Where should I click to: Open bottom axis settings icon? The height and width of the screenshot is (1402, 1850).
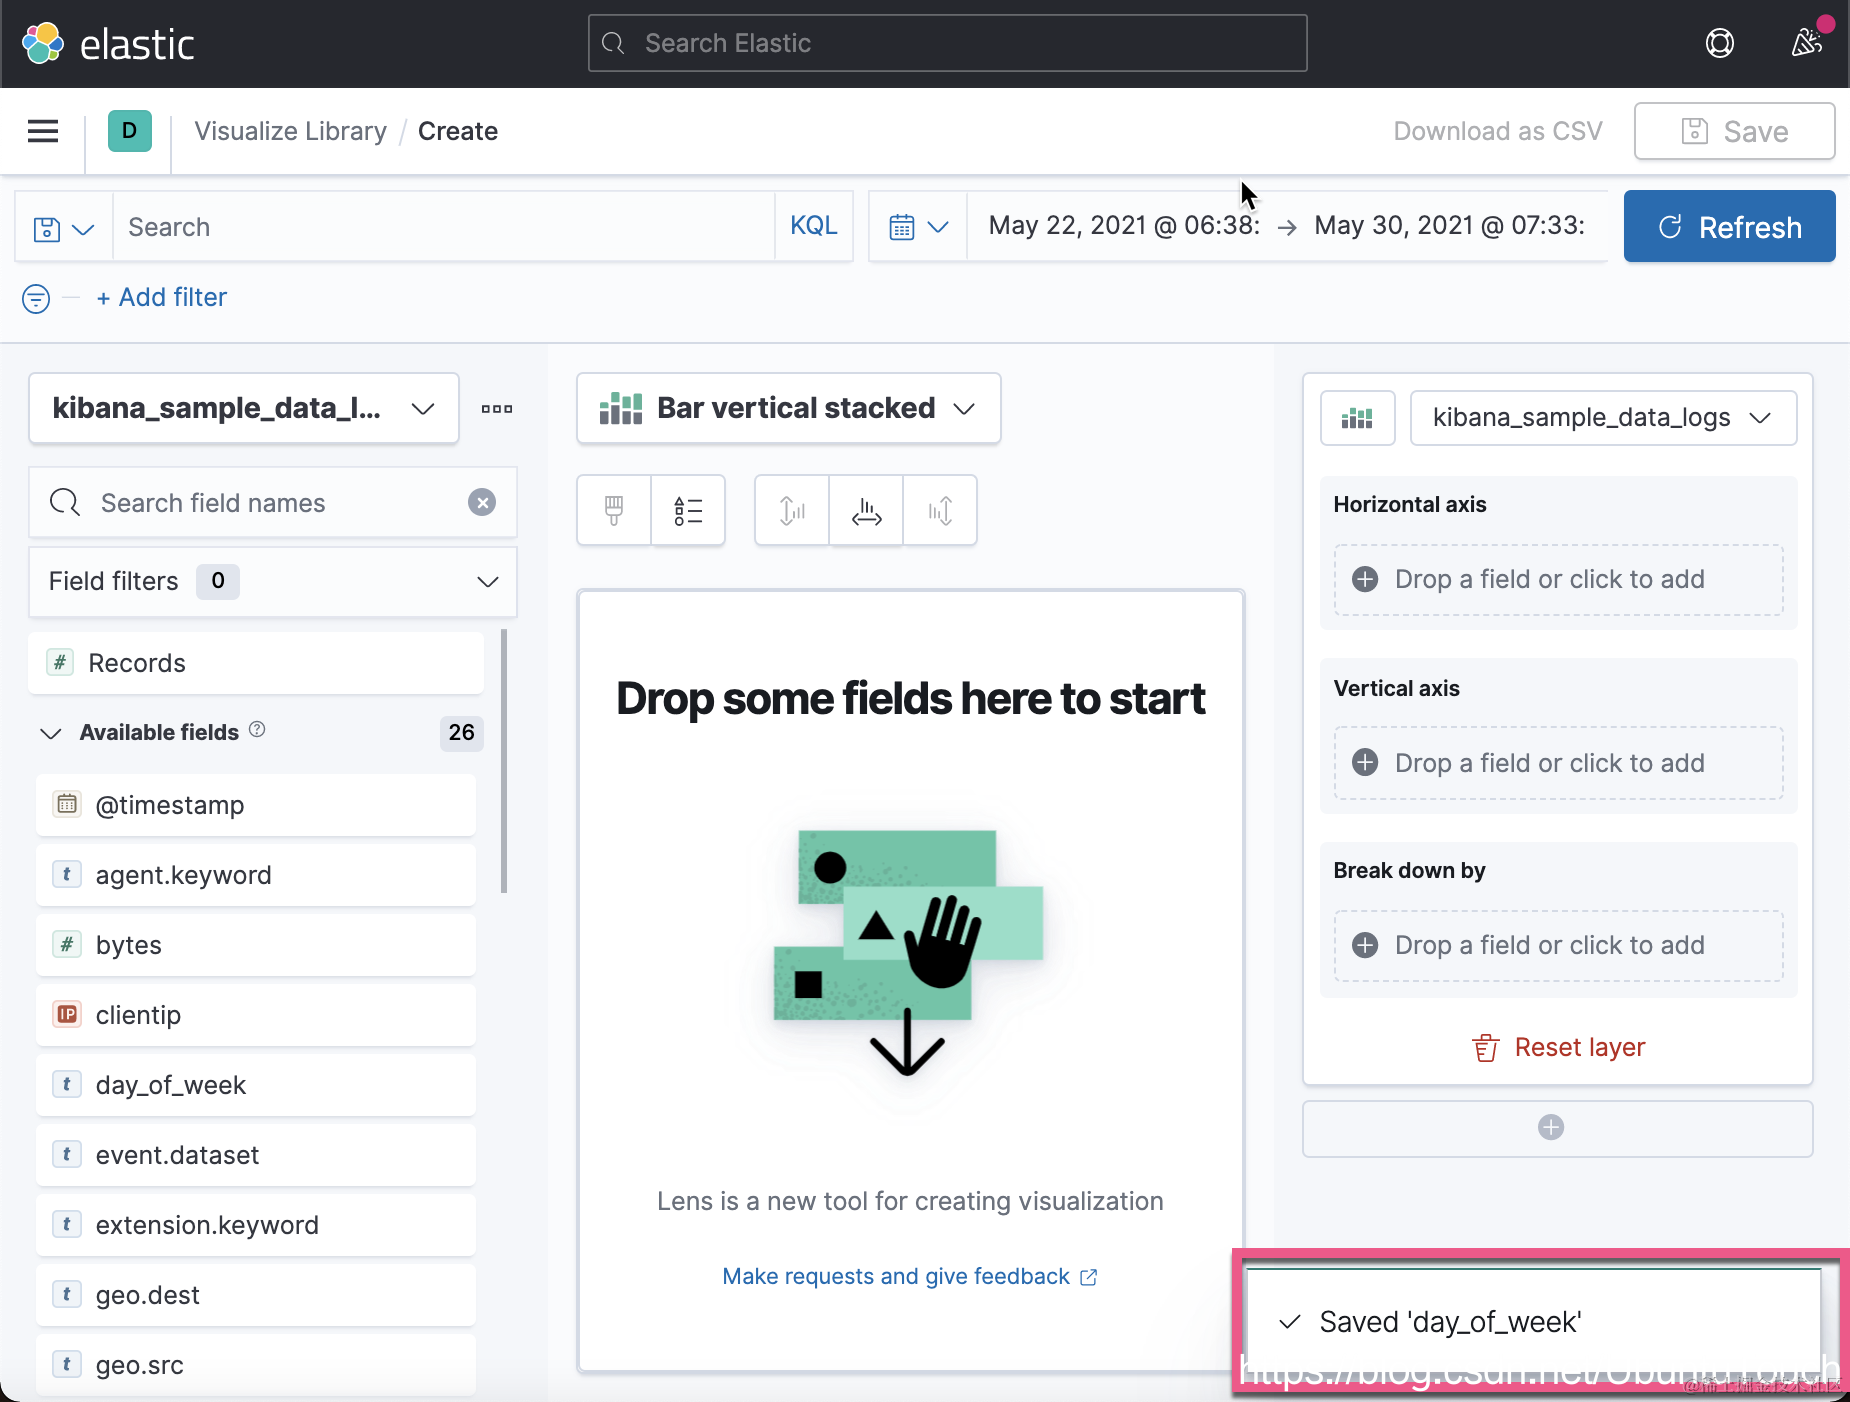866,511
